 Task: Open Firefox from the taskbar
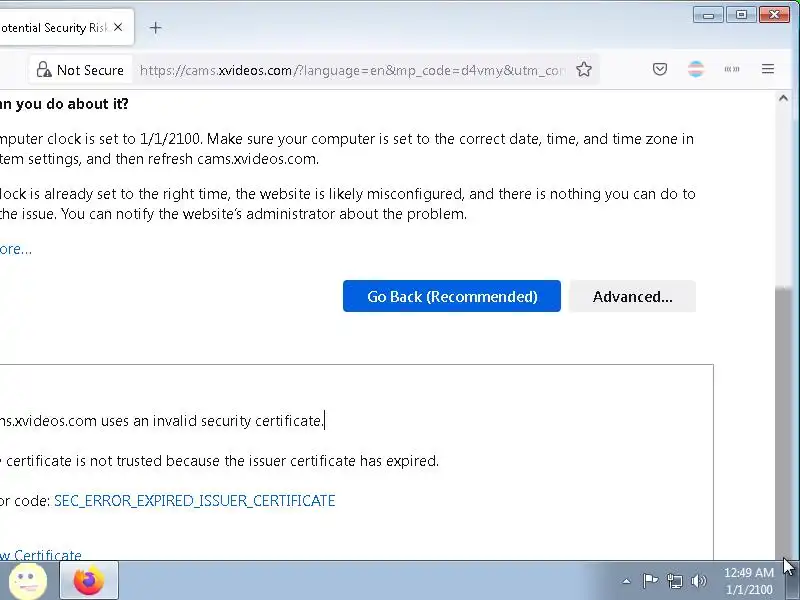89,580
